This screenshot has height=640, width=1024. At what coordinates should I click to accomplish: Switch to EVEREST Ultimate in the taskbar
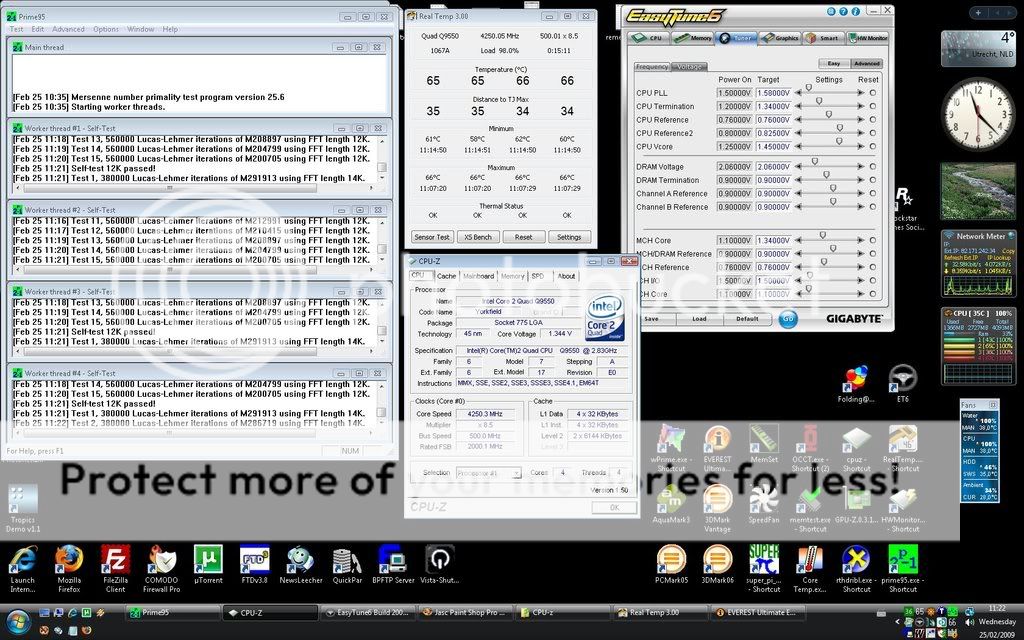click(x=758, y=613)
